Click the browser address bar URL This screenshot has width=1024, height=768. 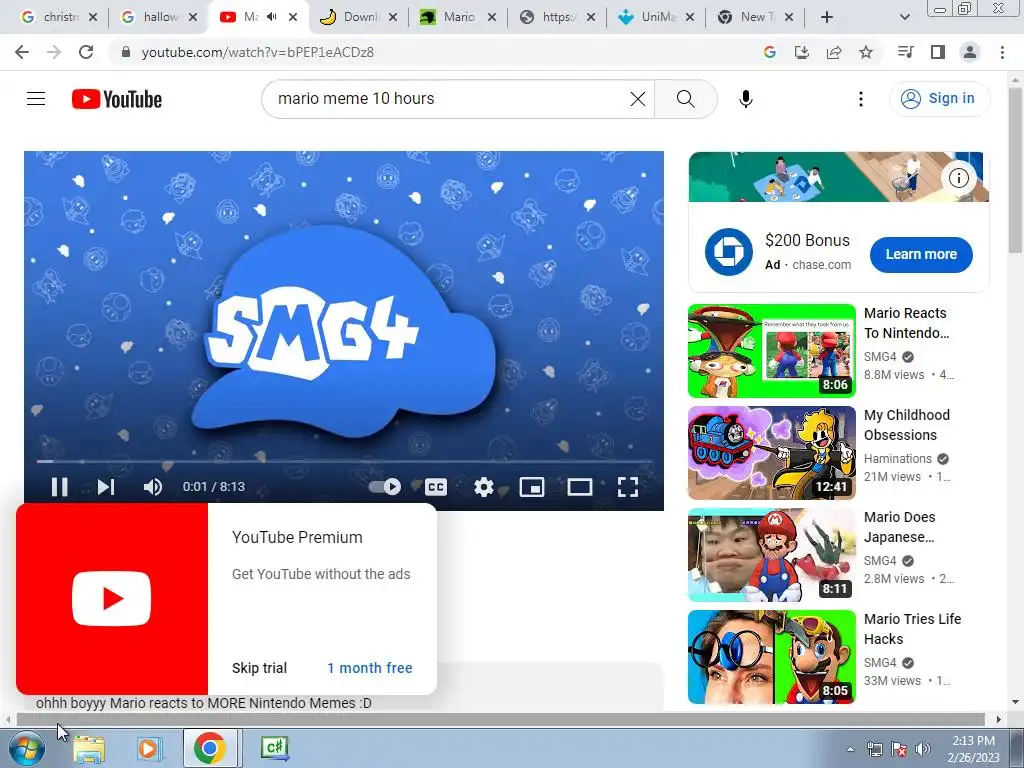[257, 52]
